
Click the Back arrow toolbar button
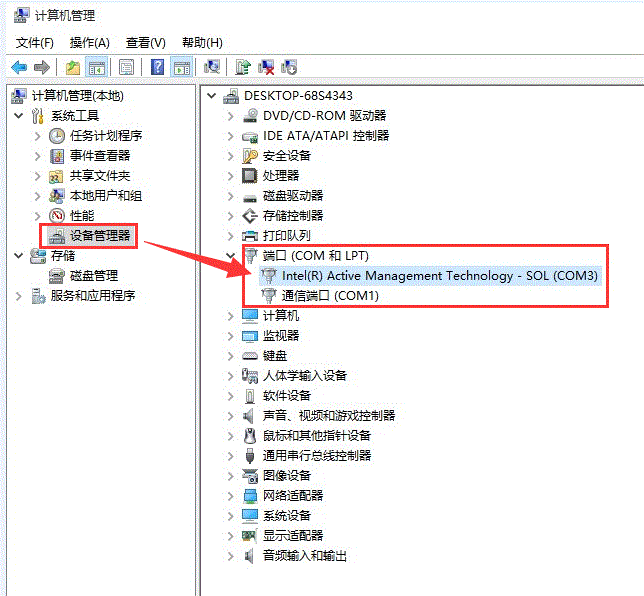coord(19,67)
